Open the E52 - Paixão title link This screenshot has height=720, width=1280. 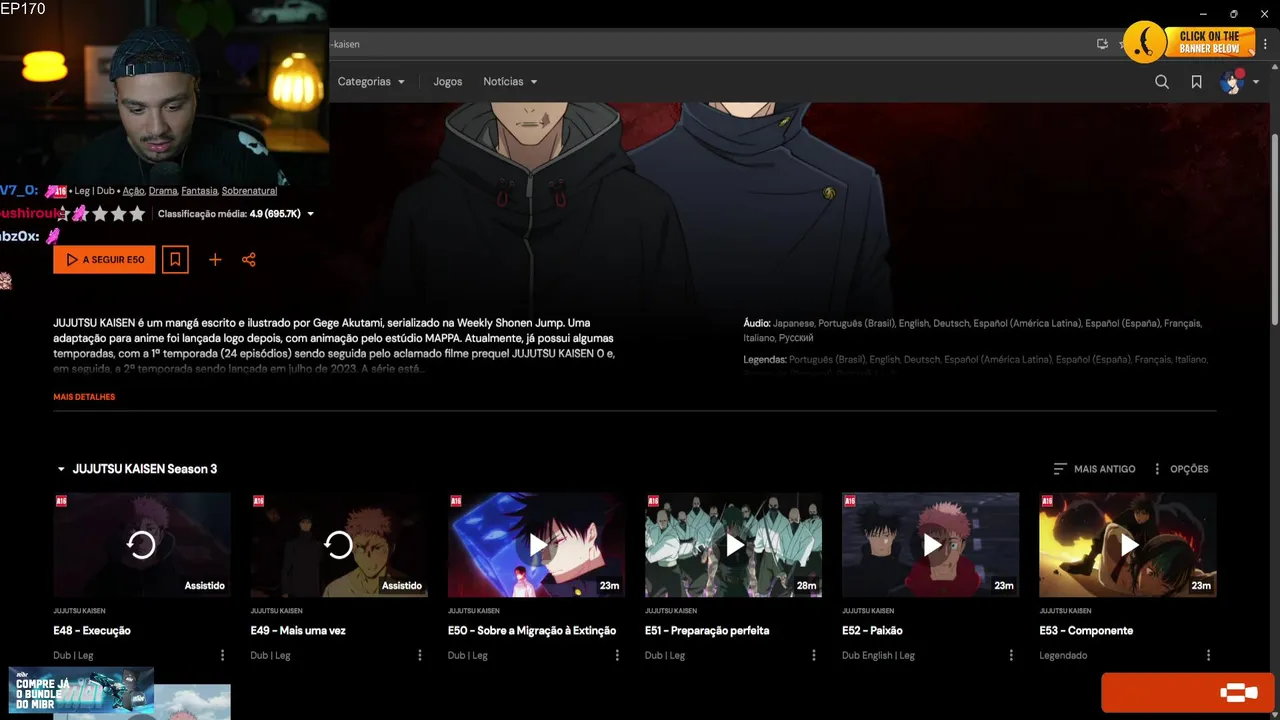pos(872,631)
